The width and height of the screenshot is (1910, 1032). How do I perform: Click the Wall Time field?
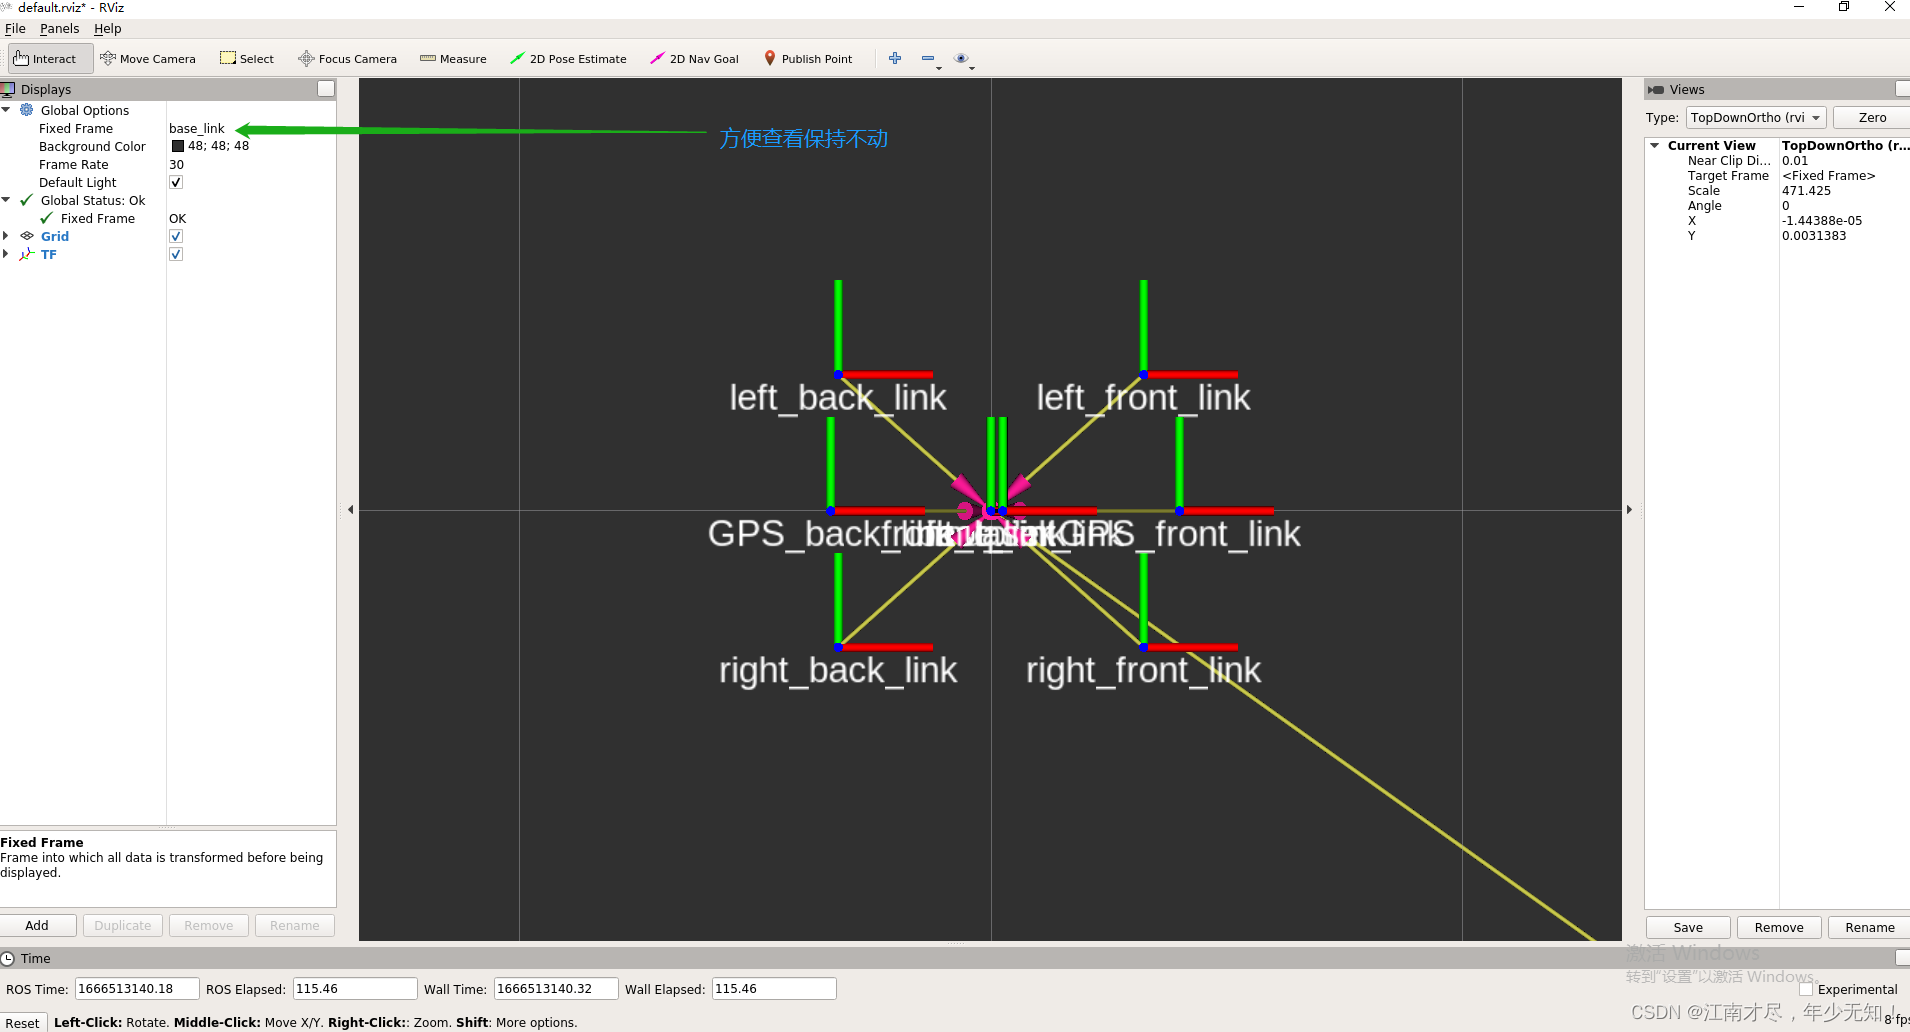tap(556, 989)
